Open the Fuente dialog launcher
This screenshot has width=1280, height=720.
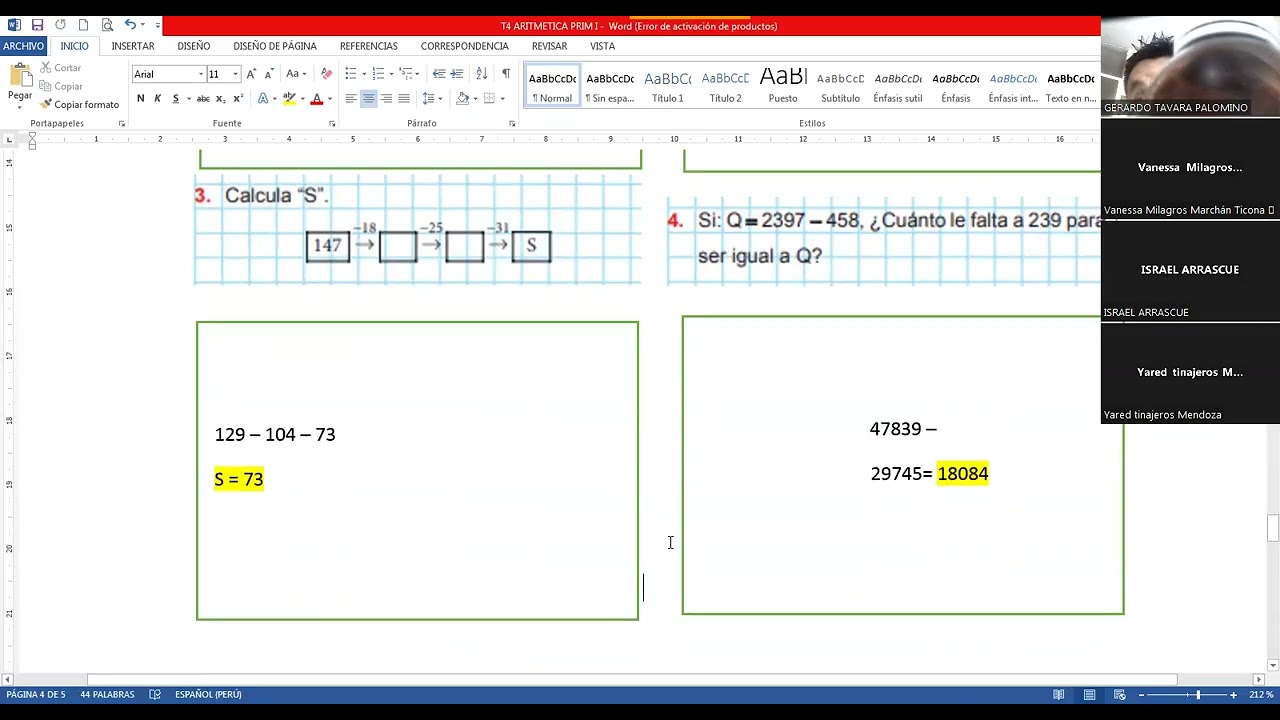[x=332, y=124]
